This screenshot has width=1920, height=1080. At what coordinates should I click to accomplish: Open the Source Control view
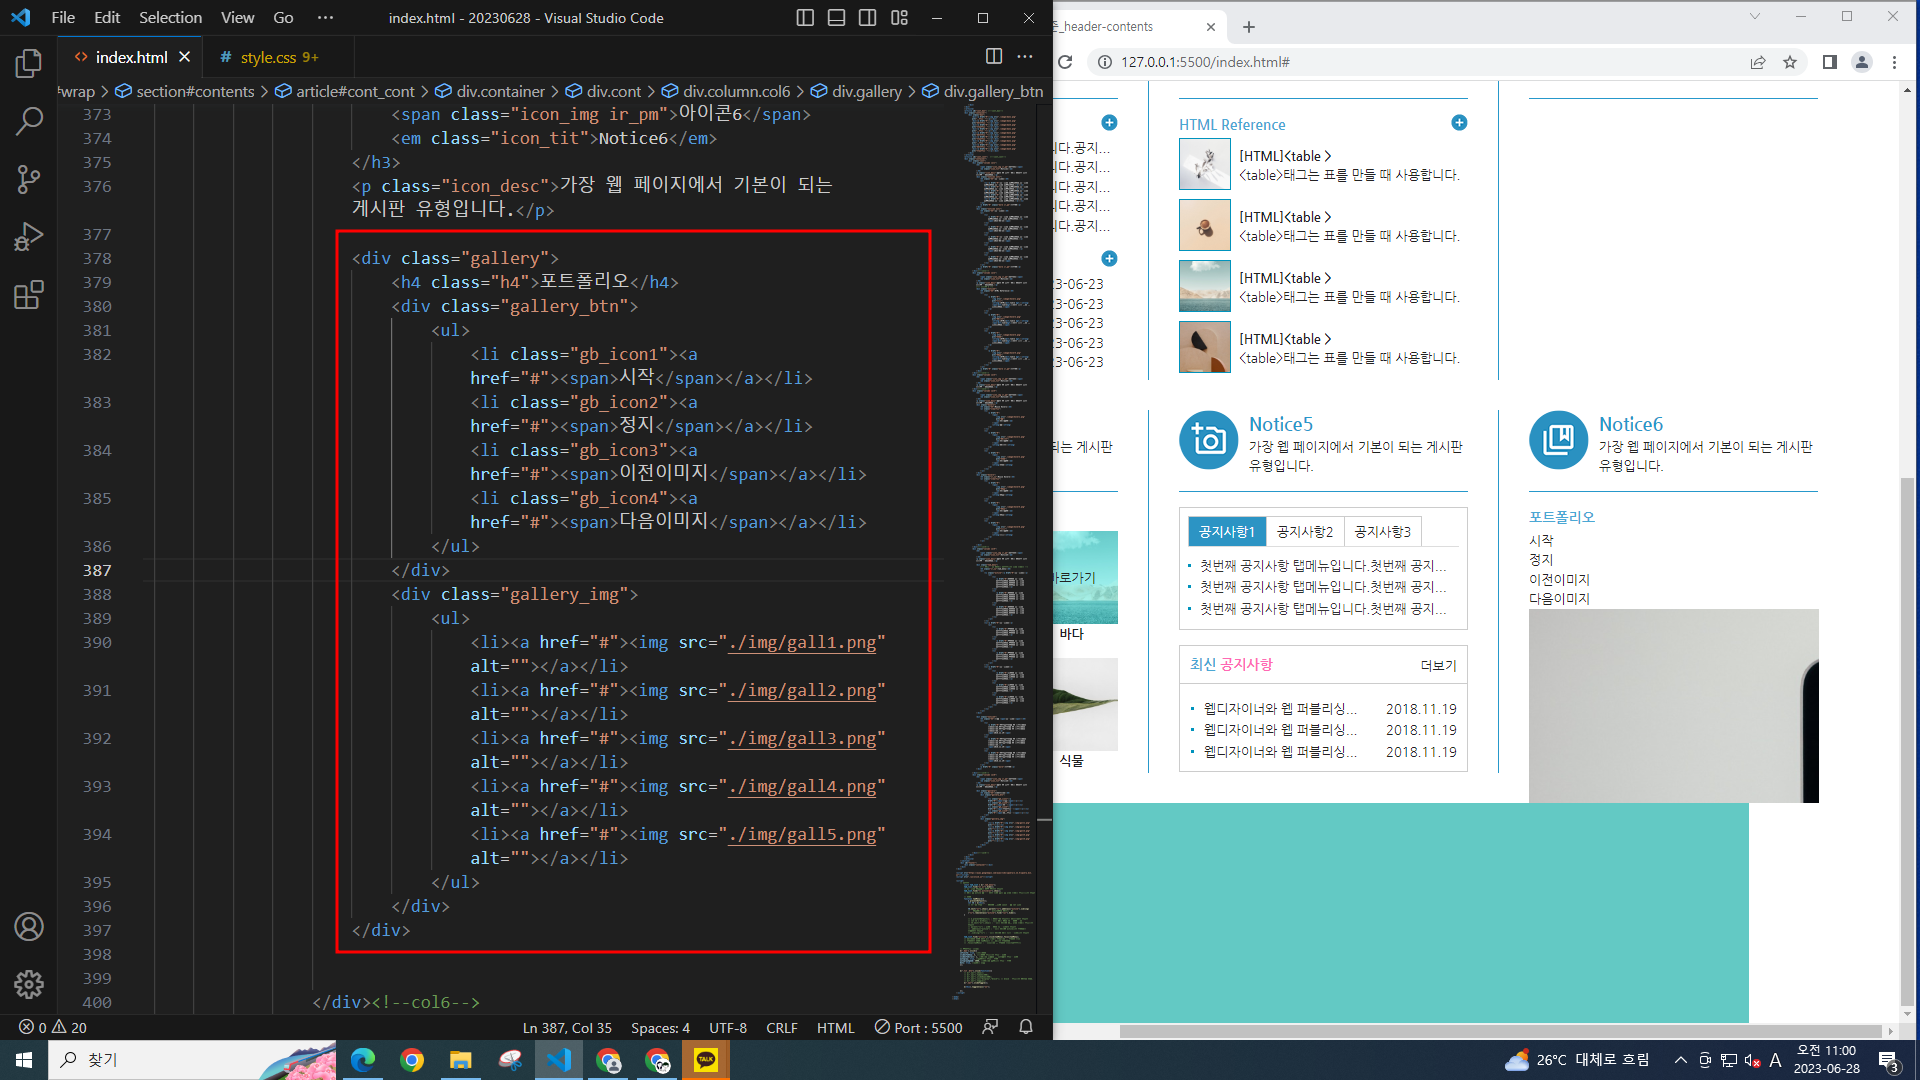coord(29,180)
